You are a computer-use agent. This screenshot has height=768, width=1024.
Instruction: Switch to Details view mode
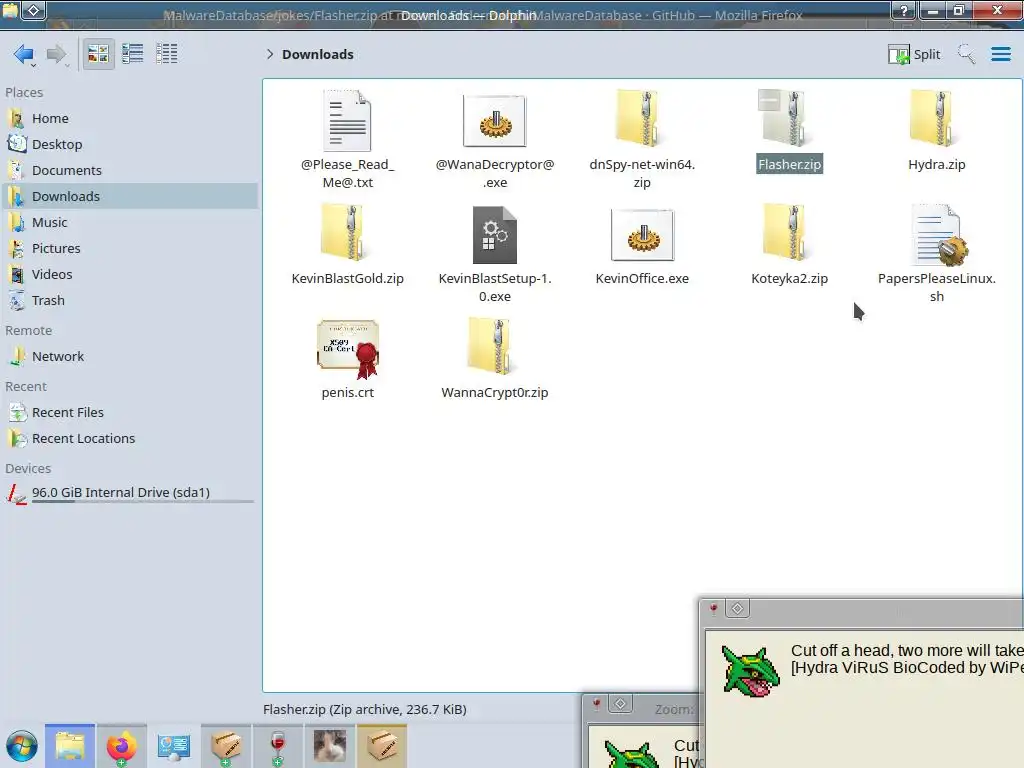click(167, 54)
